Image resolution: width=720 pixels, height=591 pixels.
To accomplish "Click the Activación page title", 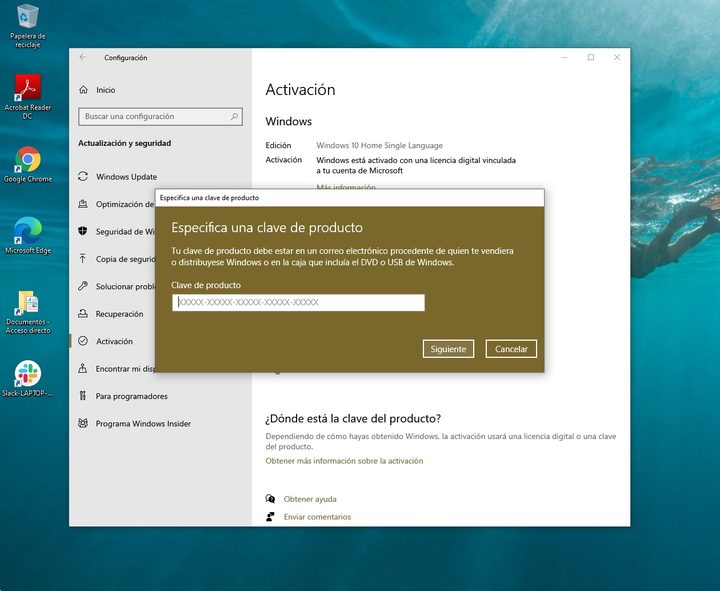I will click(300, 90).
